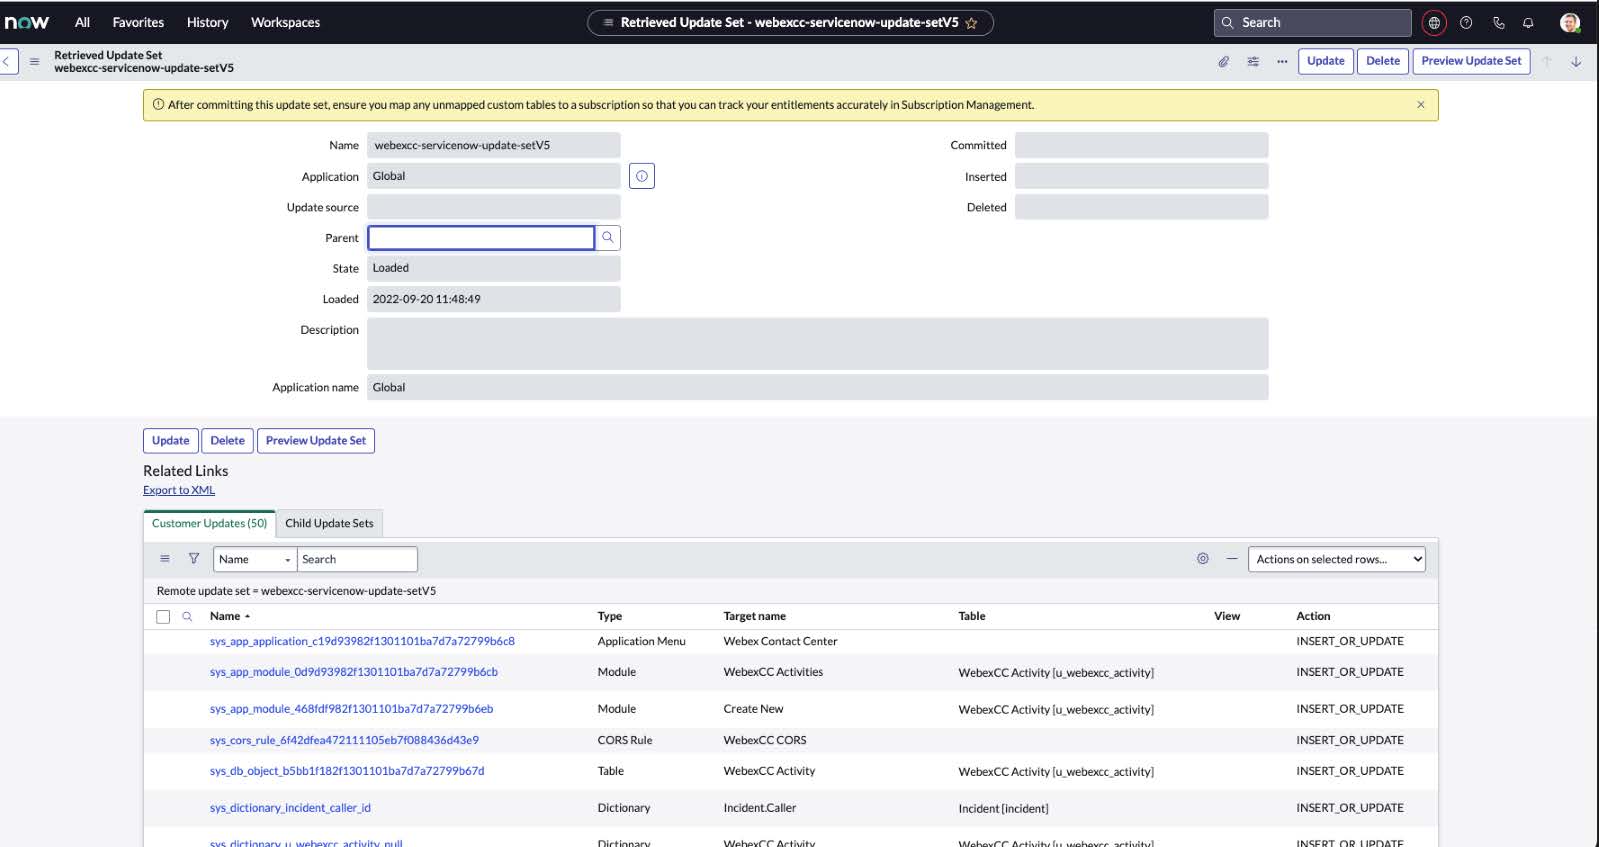Open the phone icon in header

1498,22
